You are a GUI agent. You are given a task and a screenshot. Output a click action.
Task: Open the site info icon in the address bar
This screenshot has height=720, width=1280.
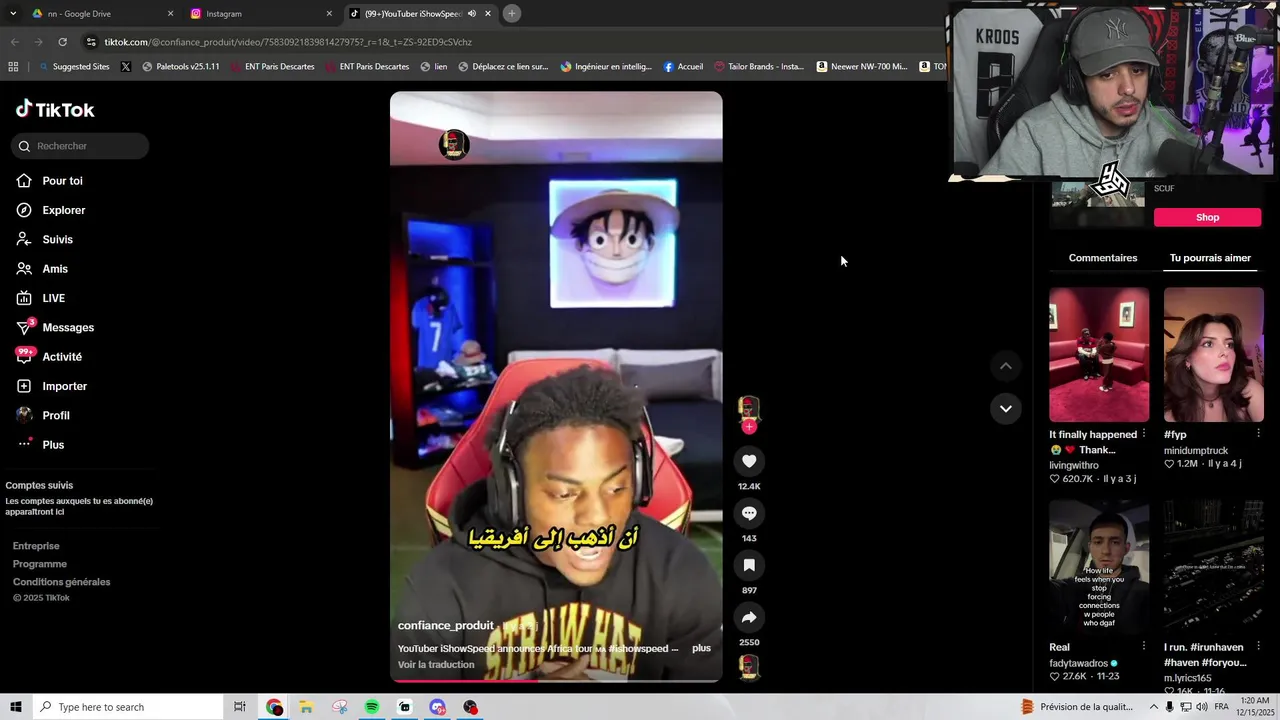tap(91, 42)
